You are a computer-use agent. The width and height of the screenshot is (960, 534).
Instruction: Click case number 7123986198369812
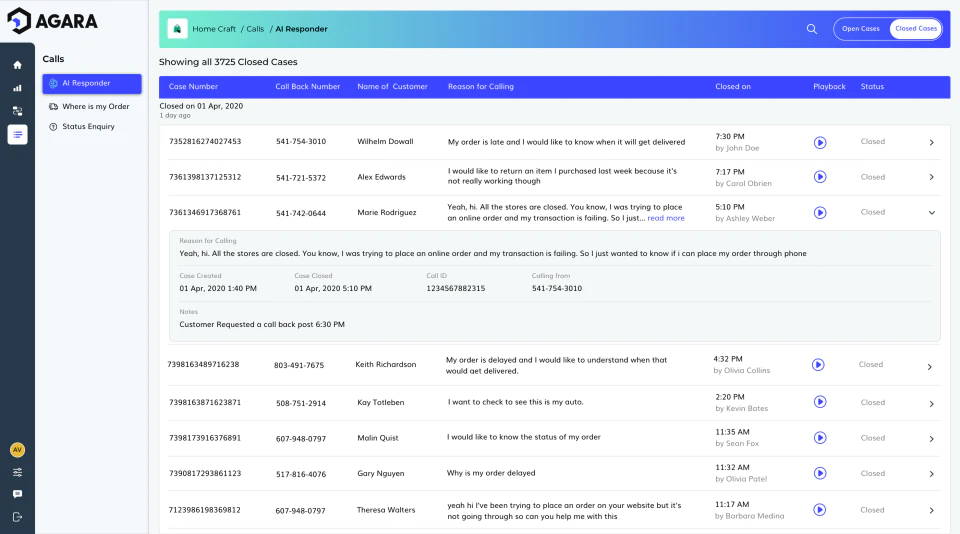204,510
